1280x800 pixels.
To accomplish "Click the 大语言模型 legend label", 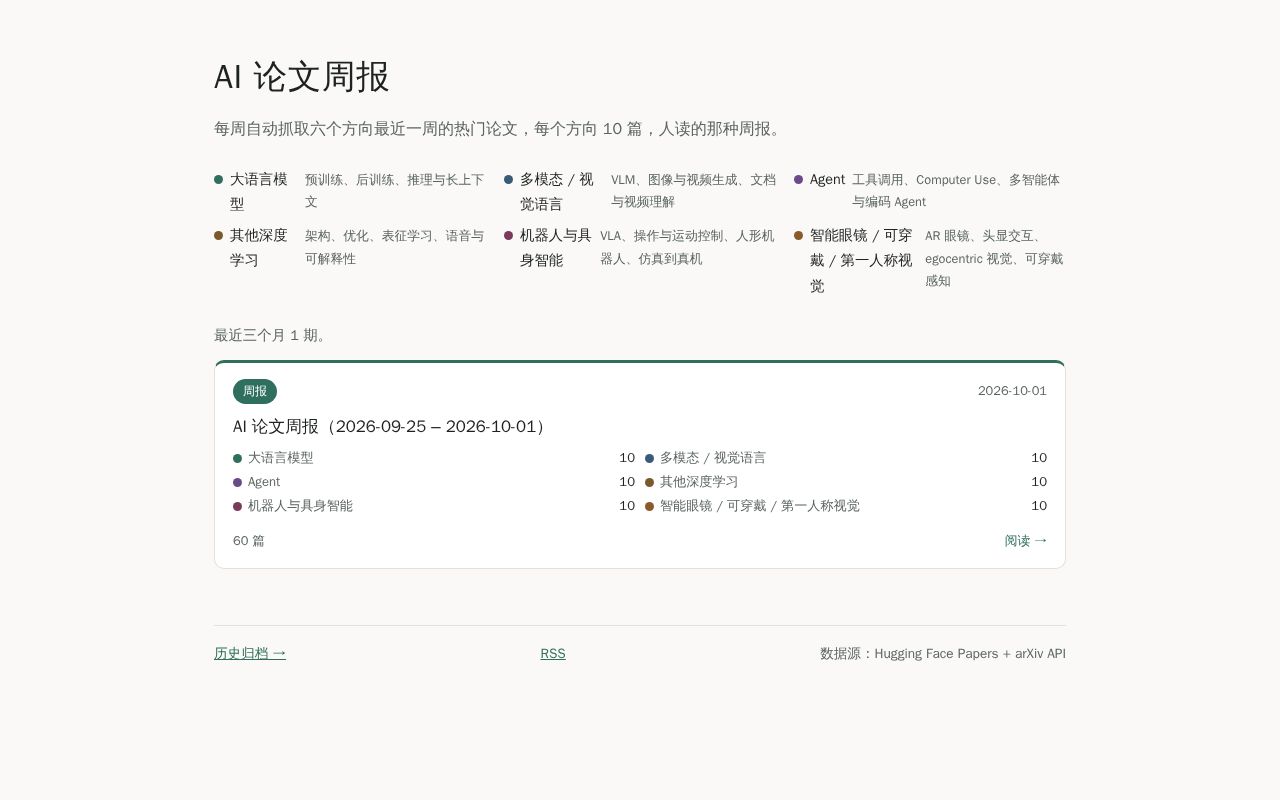I will click(x=259, y=191).
